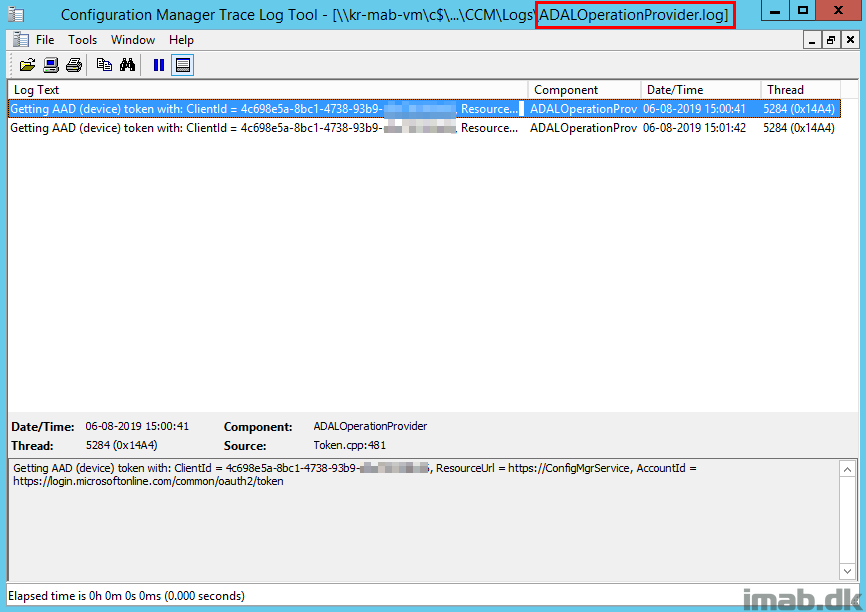The width and height of the screenshot is (866, 612).
Task: Click inside the log detail text box
Action: pyautogui.click(x=424, y=519)
